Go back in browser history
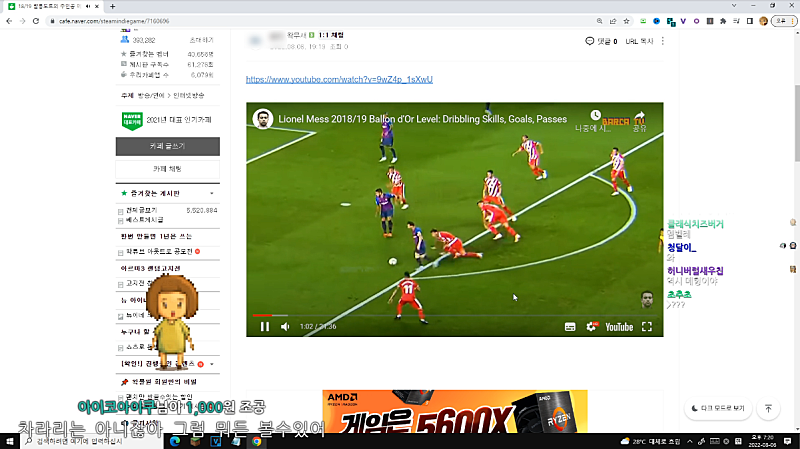The height and width of the screenshot is (449, 800). 9,21
